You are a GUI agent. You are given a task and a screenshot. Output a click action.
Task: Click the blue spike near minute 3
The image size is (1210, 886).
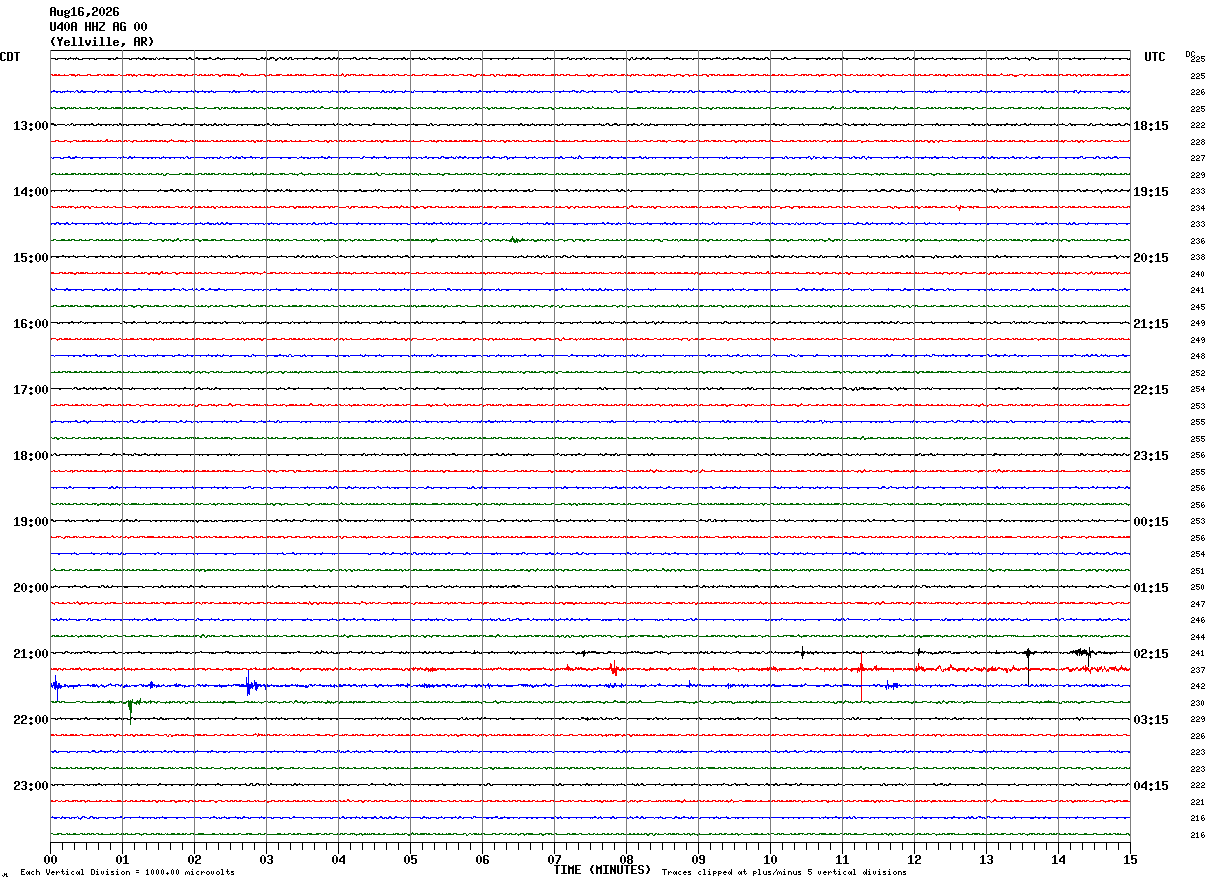click(x=249, y=684)
